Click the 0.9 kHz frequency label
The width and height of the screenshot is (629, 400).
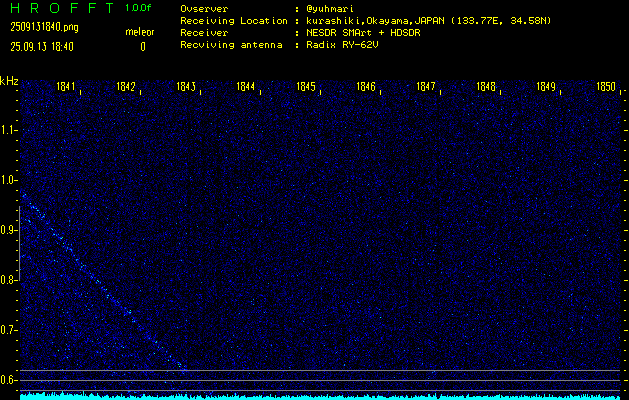pyautogui.click(x=6, y=230)
